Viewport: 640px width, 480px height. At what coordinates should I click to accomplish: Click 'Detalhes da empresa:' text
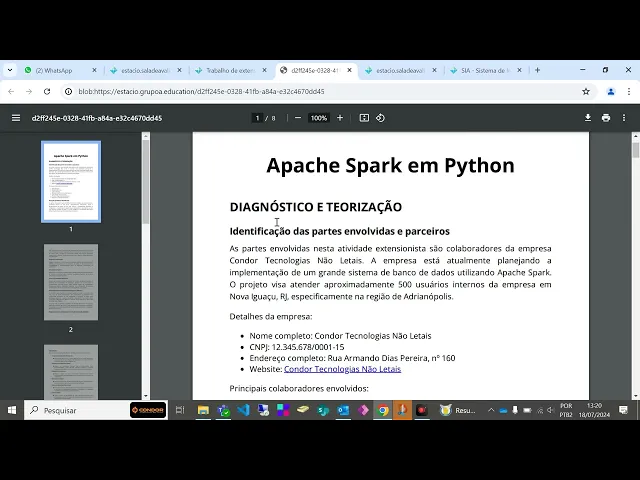(271, 316)
